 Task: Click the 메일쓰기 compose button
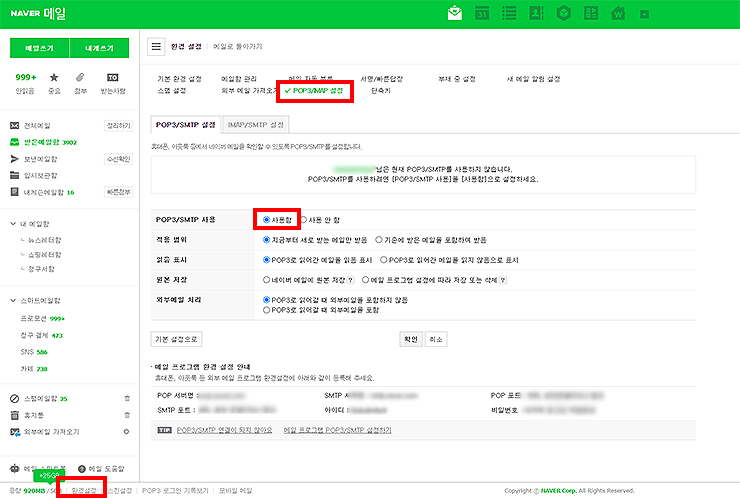point(40,48)
